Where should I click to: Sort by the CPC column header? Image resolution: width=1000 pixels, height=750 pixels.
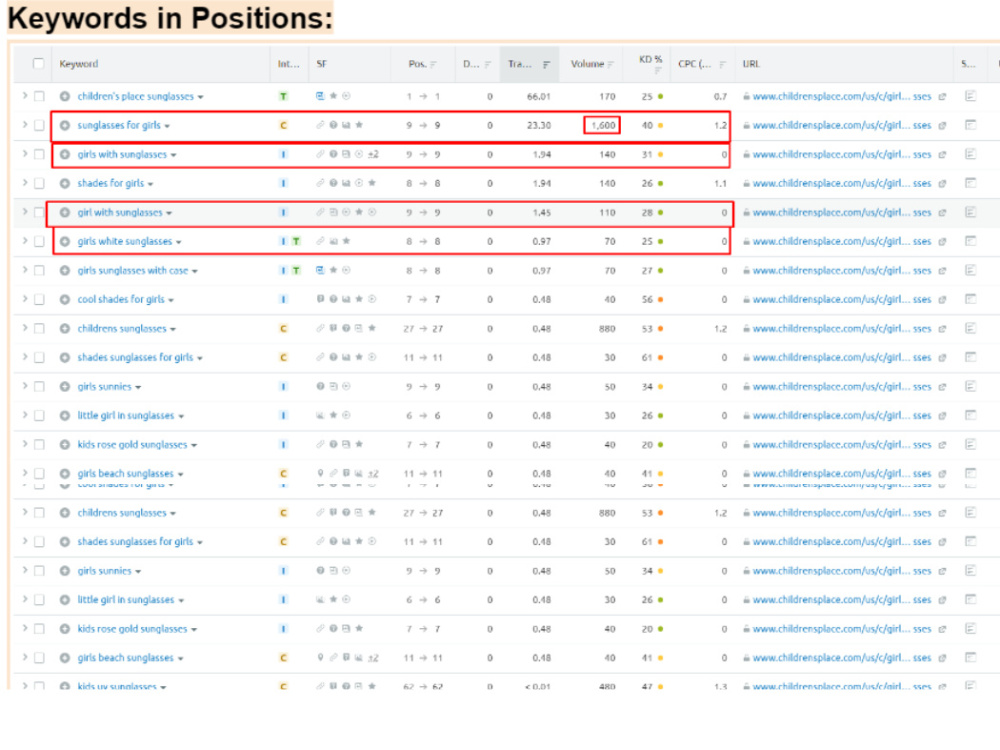702,64
